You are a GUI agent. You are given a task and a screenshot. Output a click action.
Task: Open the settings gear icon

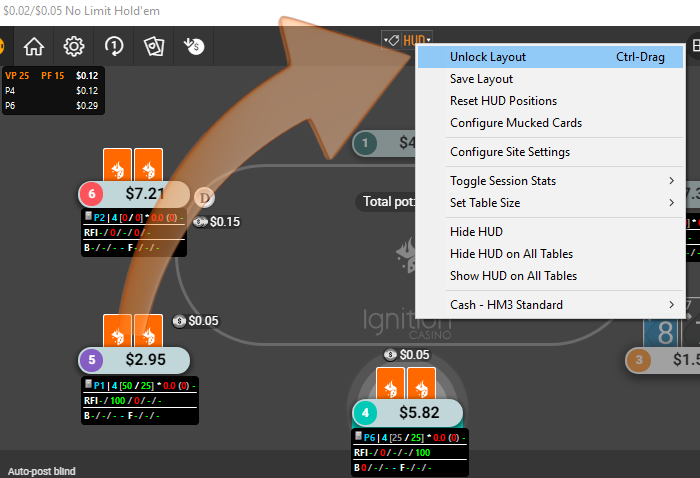[x=74, y=46]
